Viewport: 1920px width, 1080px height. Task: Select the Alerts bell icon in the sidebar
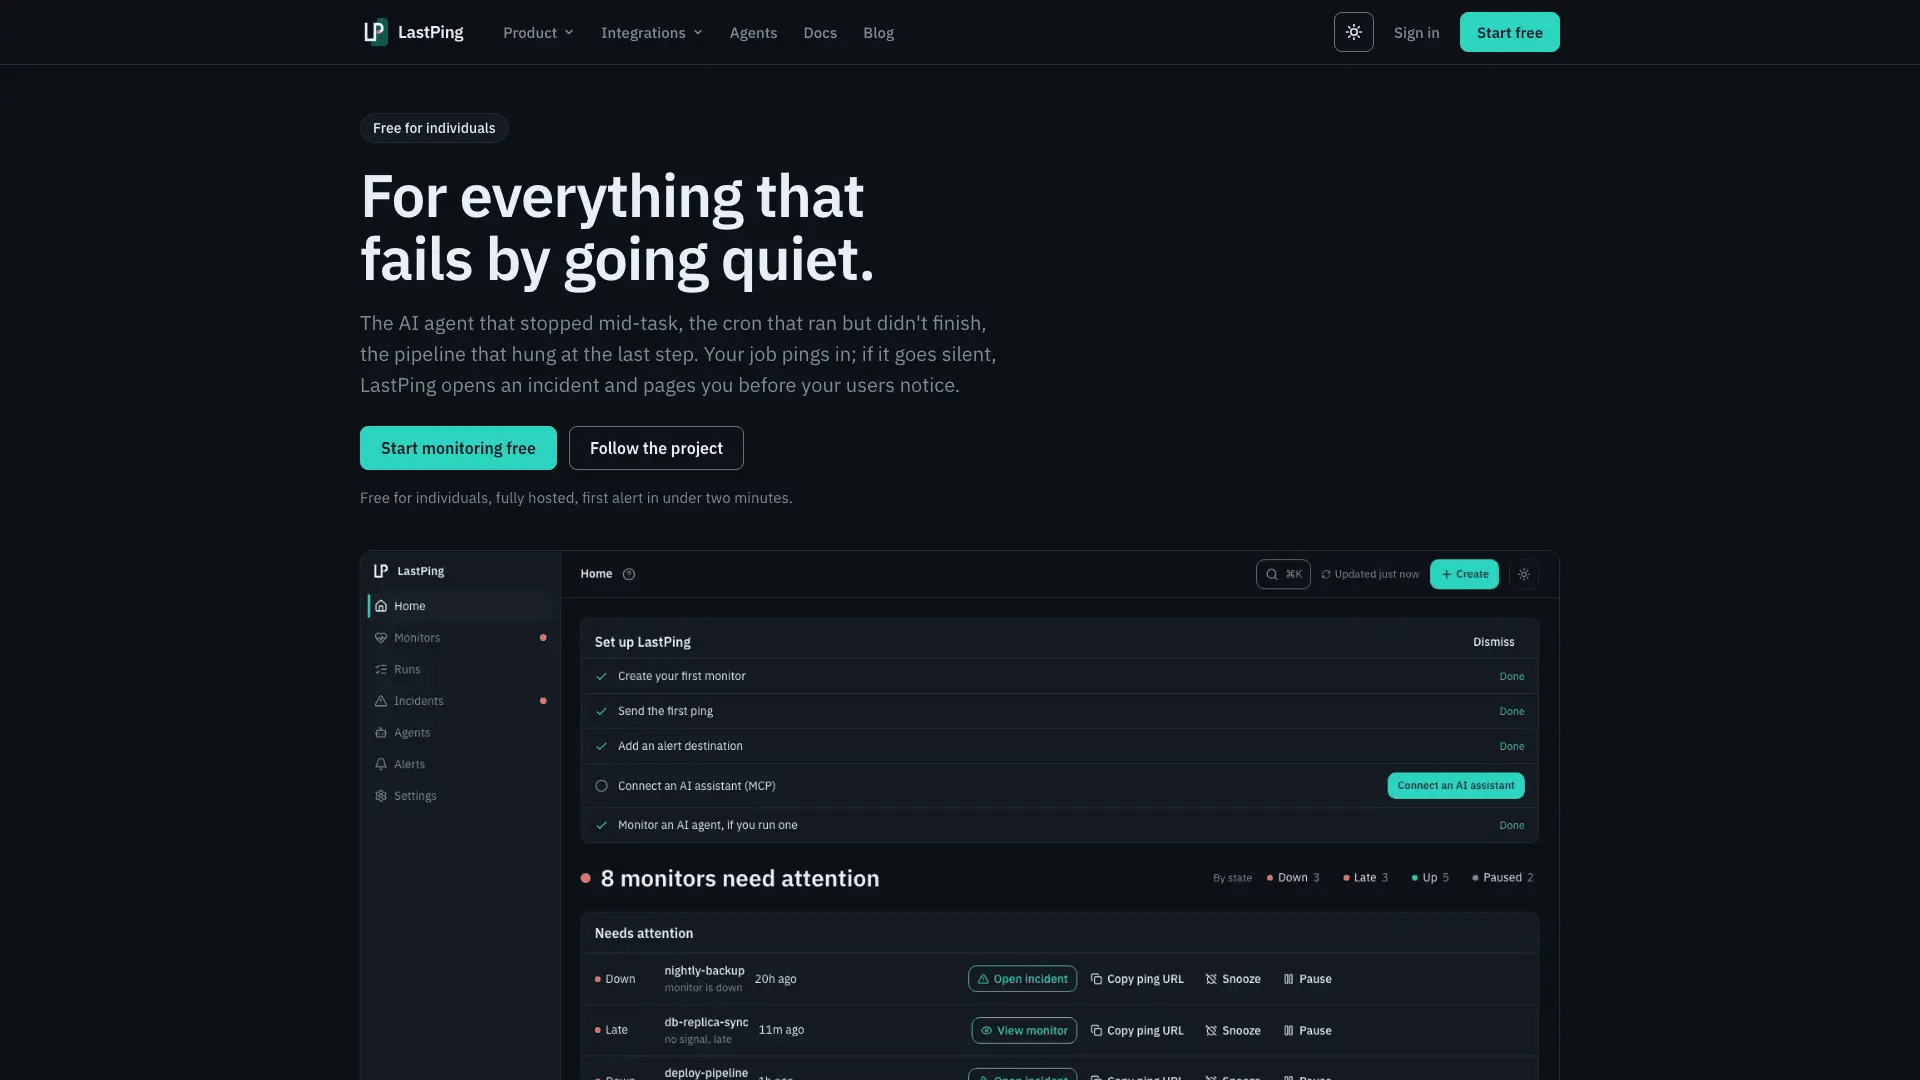point(381,764)
